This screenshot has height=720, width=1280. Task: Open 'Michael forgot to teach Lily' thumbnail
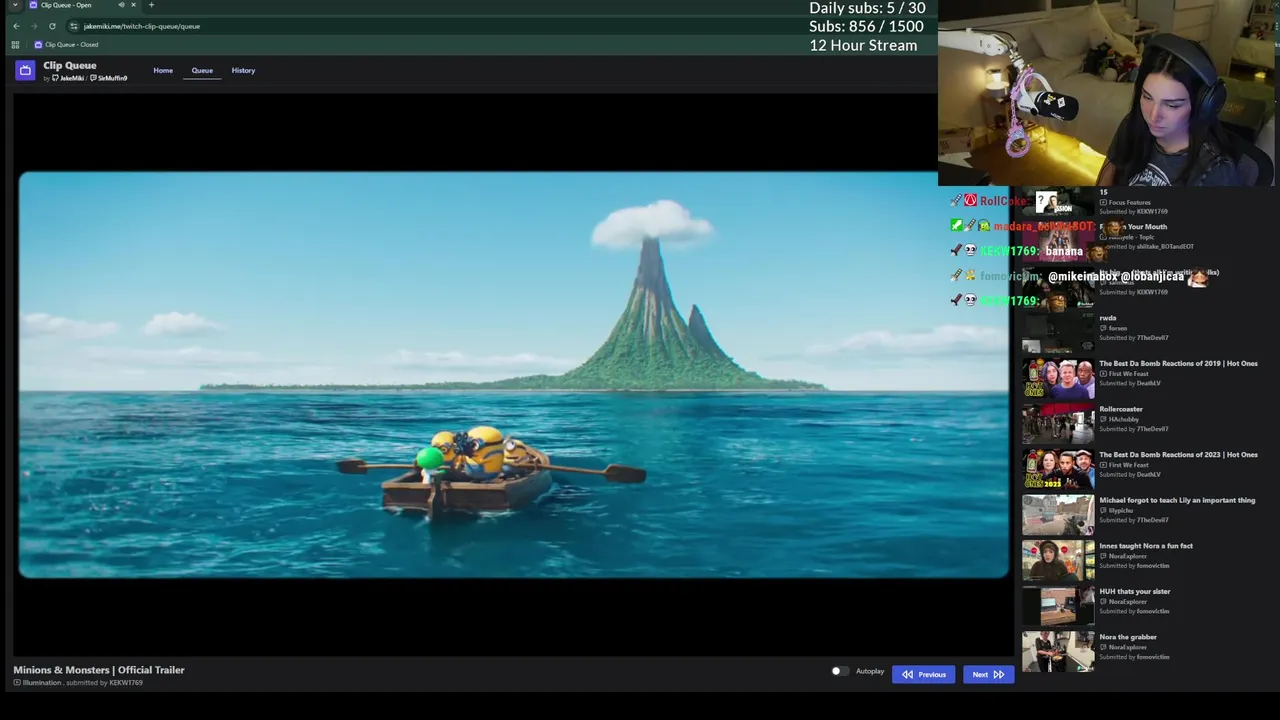[1058, 515]
